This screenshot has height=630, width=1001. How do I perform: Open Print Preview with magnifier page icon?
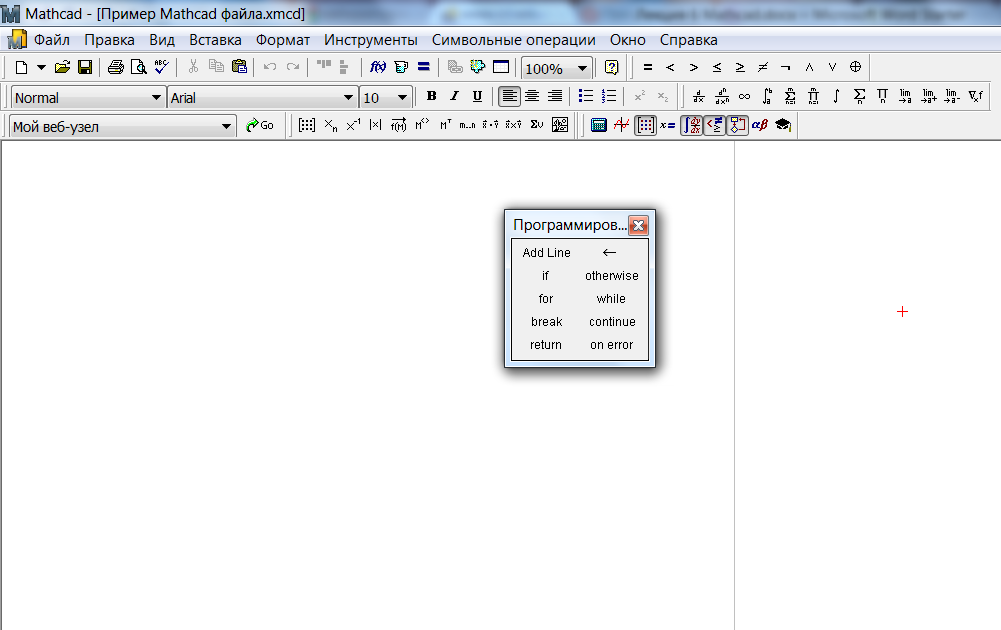click(139, 67)
